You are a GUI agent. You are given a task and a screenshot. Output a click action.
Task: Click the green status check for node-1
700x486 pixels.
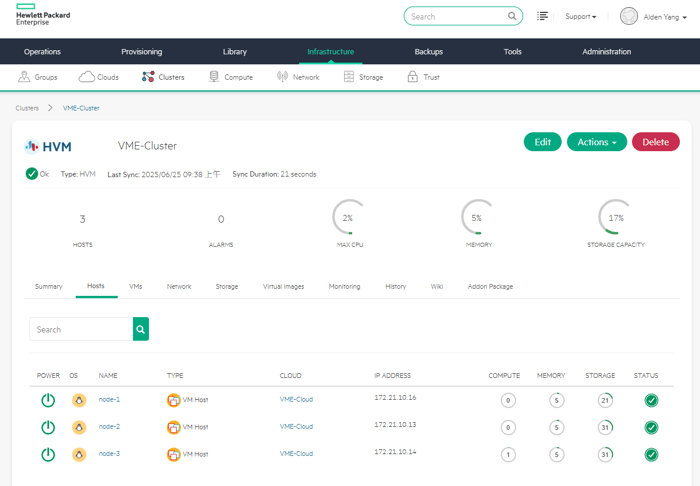pos(651,400)
